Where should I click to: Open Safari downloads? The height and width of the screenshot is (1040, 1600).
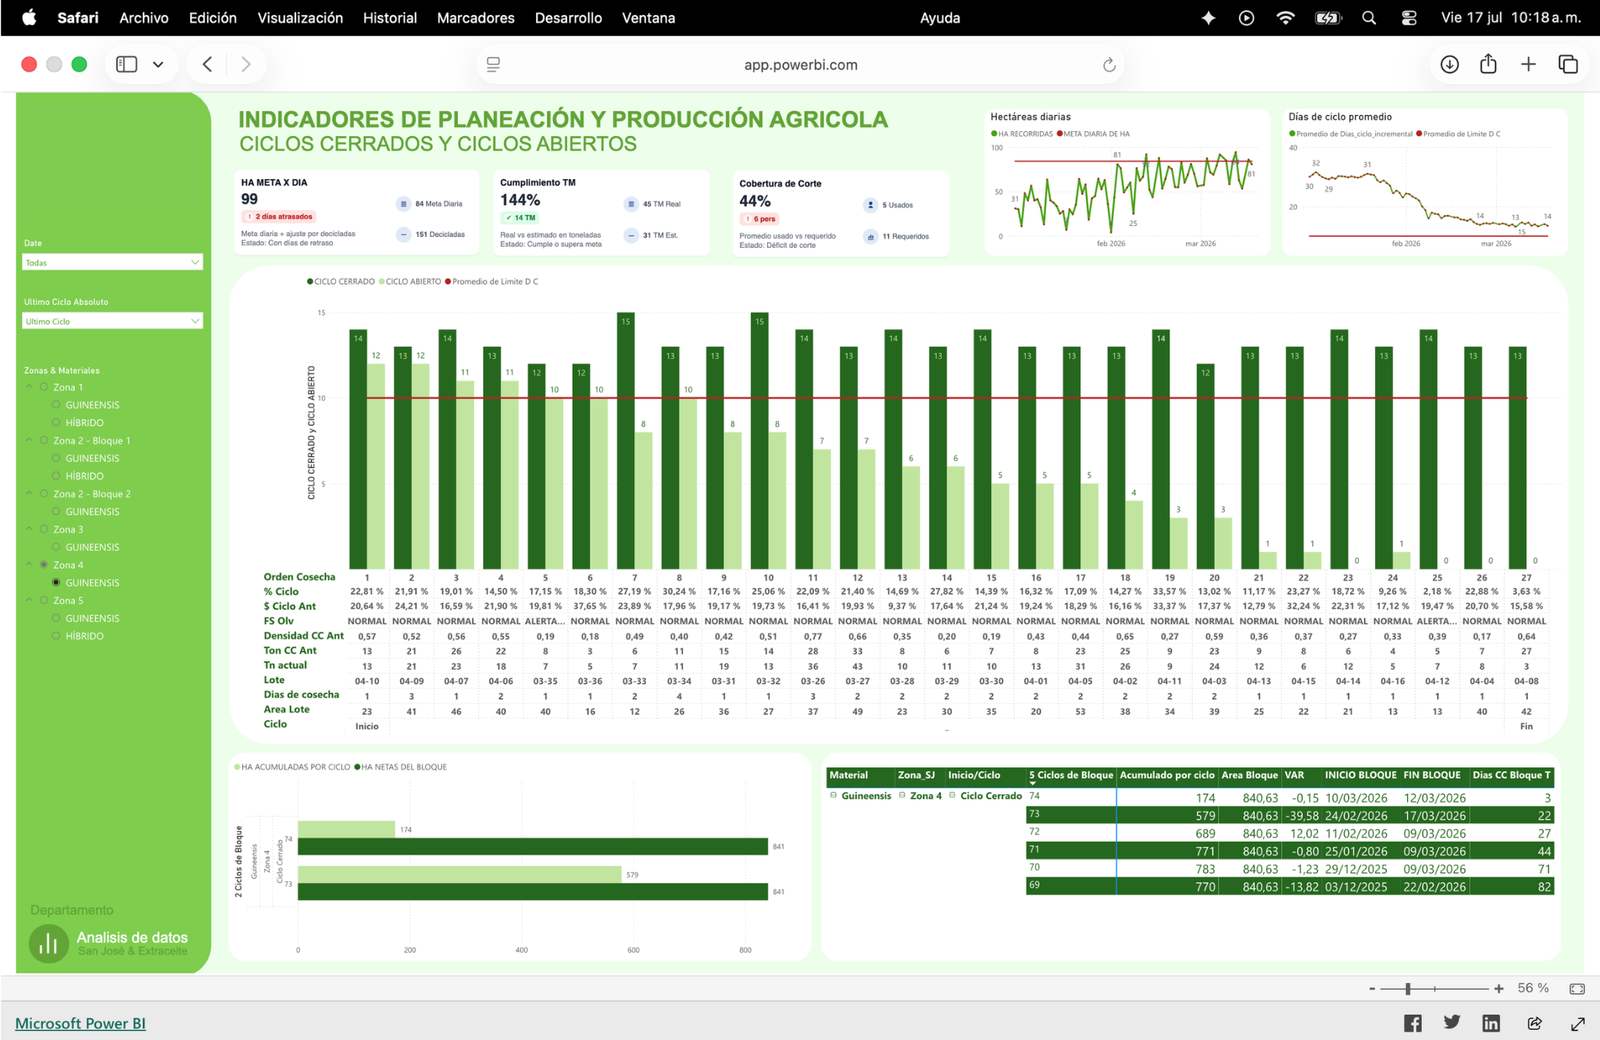pos(1449,64)
